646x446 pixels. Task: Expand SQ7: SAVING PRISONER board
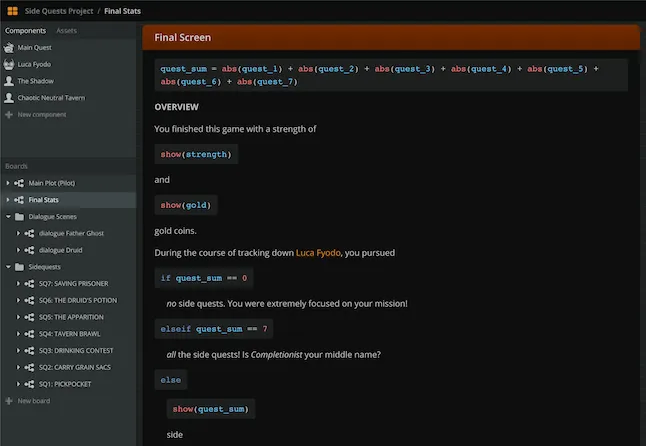click(18, 284)
